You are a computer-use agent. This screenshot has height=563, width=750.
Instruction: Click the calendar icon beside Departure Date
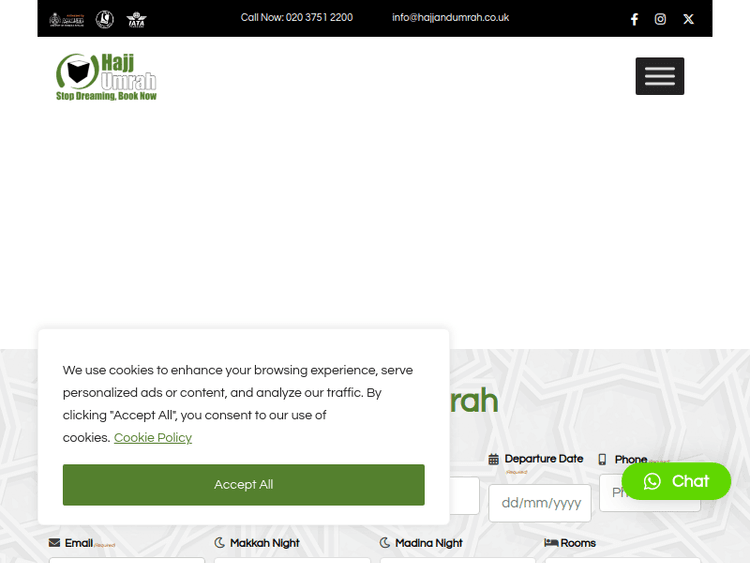pos(493,459)
